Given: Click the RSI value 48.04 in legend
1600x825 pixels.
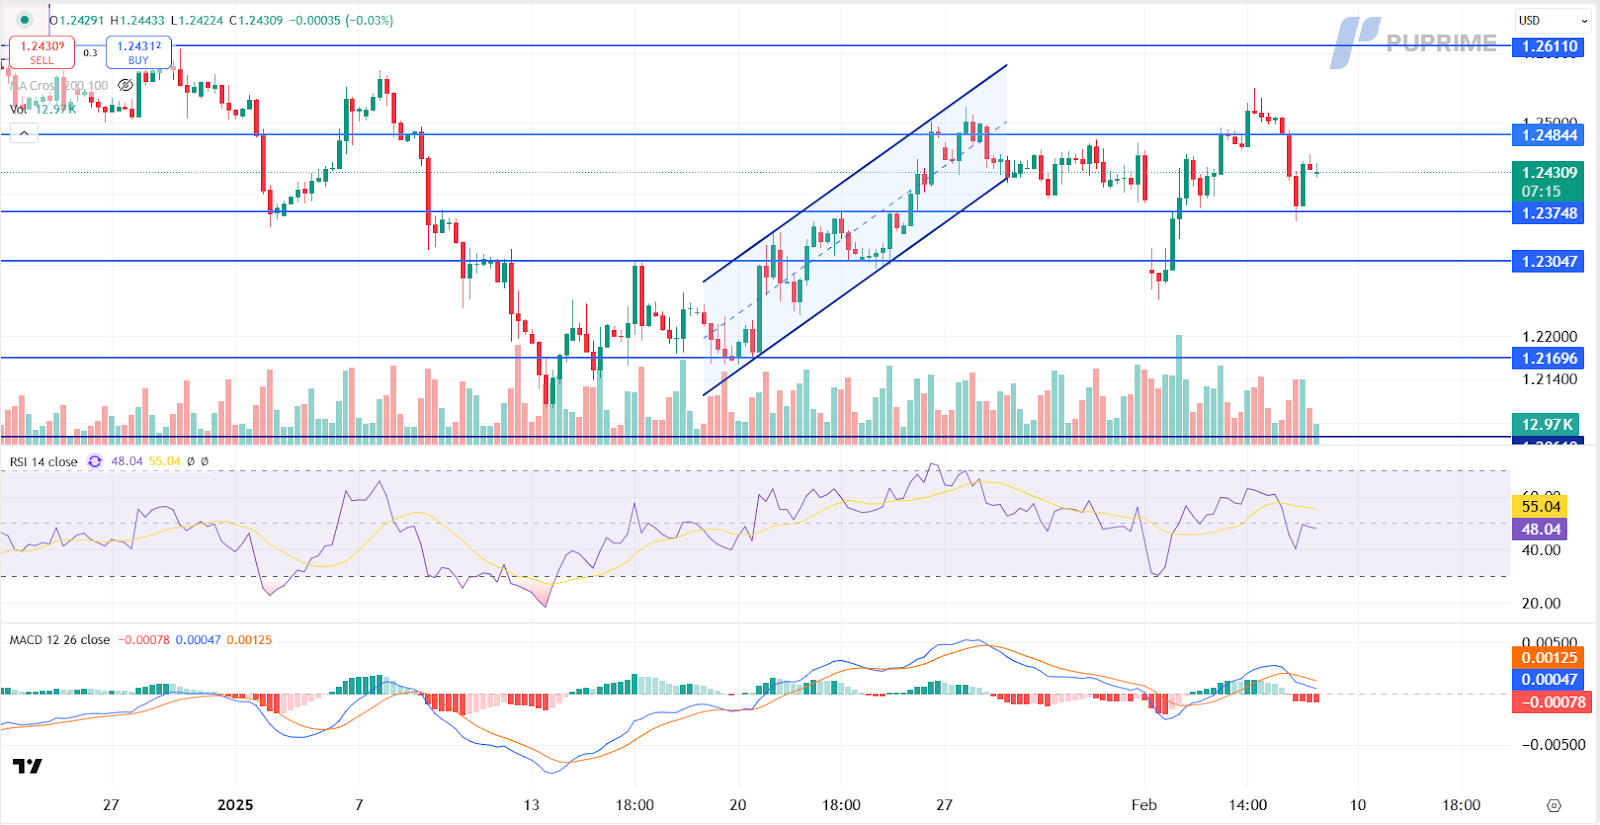Looking at the screenshot, I should [127, 462].
